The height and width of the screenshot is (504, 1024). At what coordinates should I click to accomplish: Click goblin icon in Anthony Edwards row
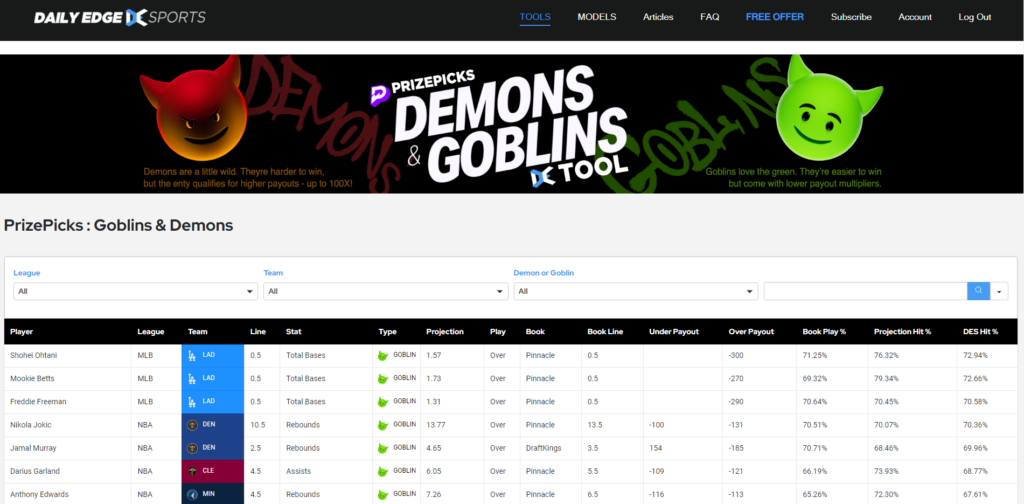point(383,495)
